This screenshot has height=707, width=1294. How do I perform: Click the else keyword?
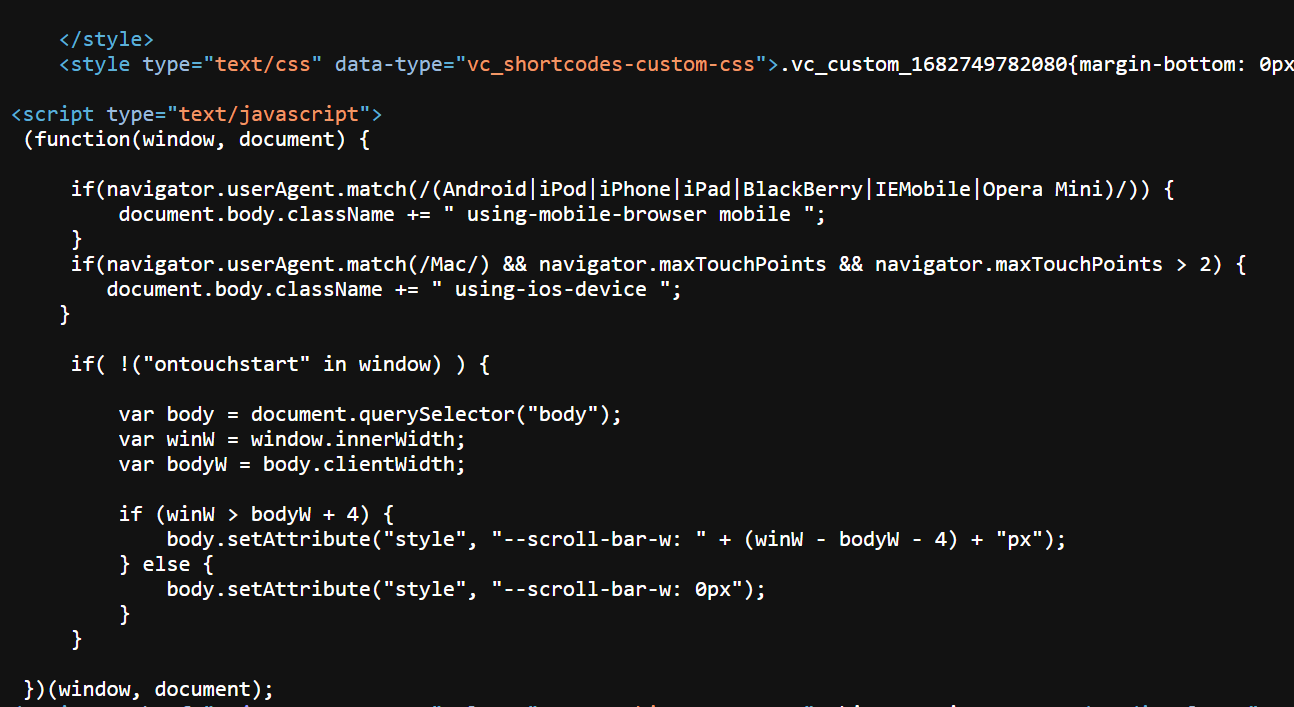(166, 565)
